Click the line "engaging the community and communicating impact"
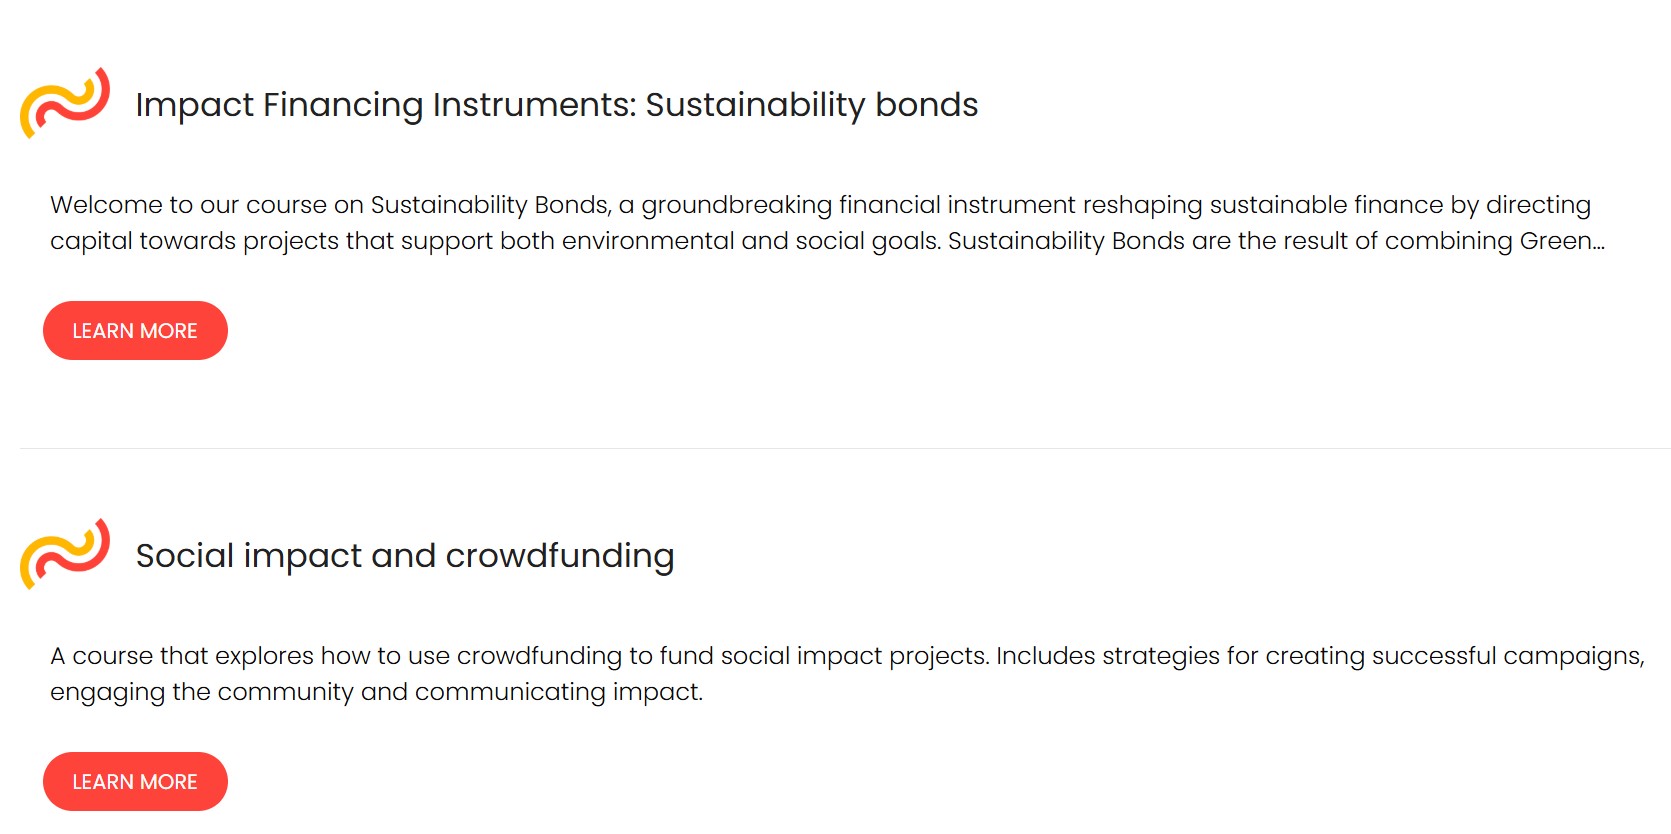1671x834 pixels. tap(376, 692)
